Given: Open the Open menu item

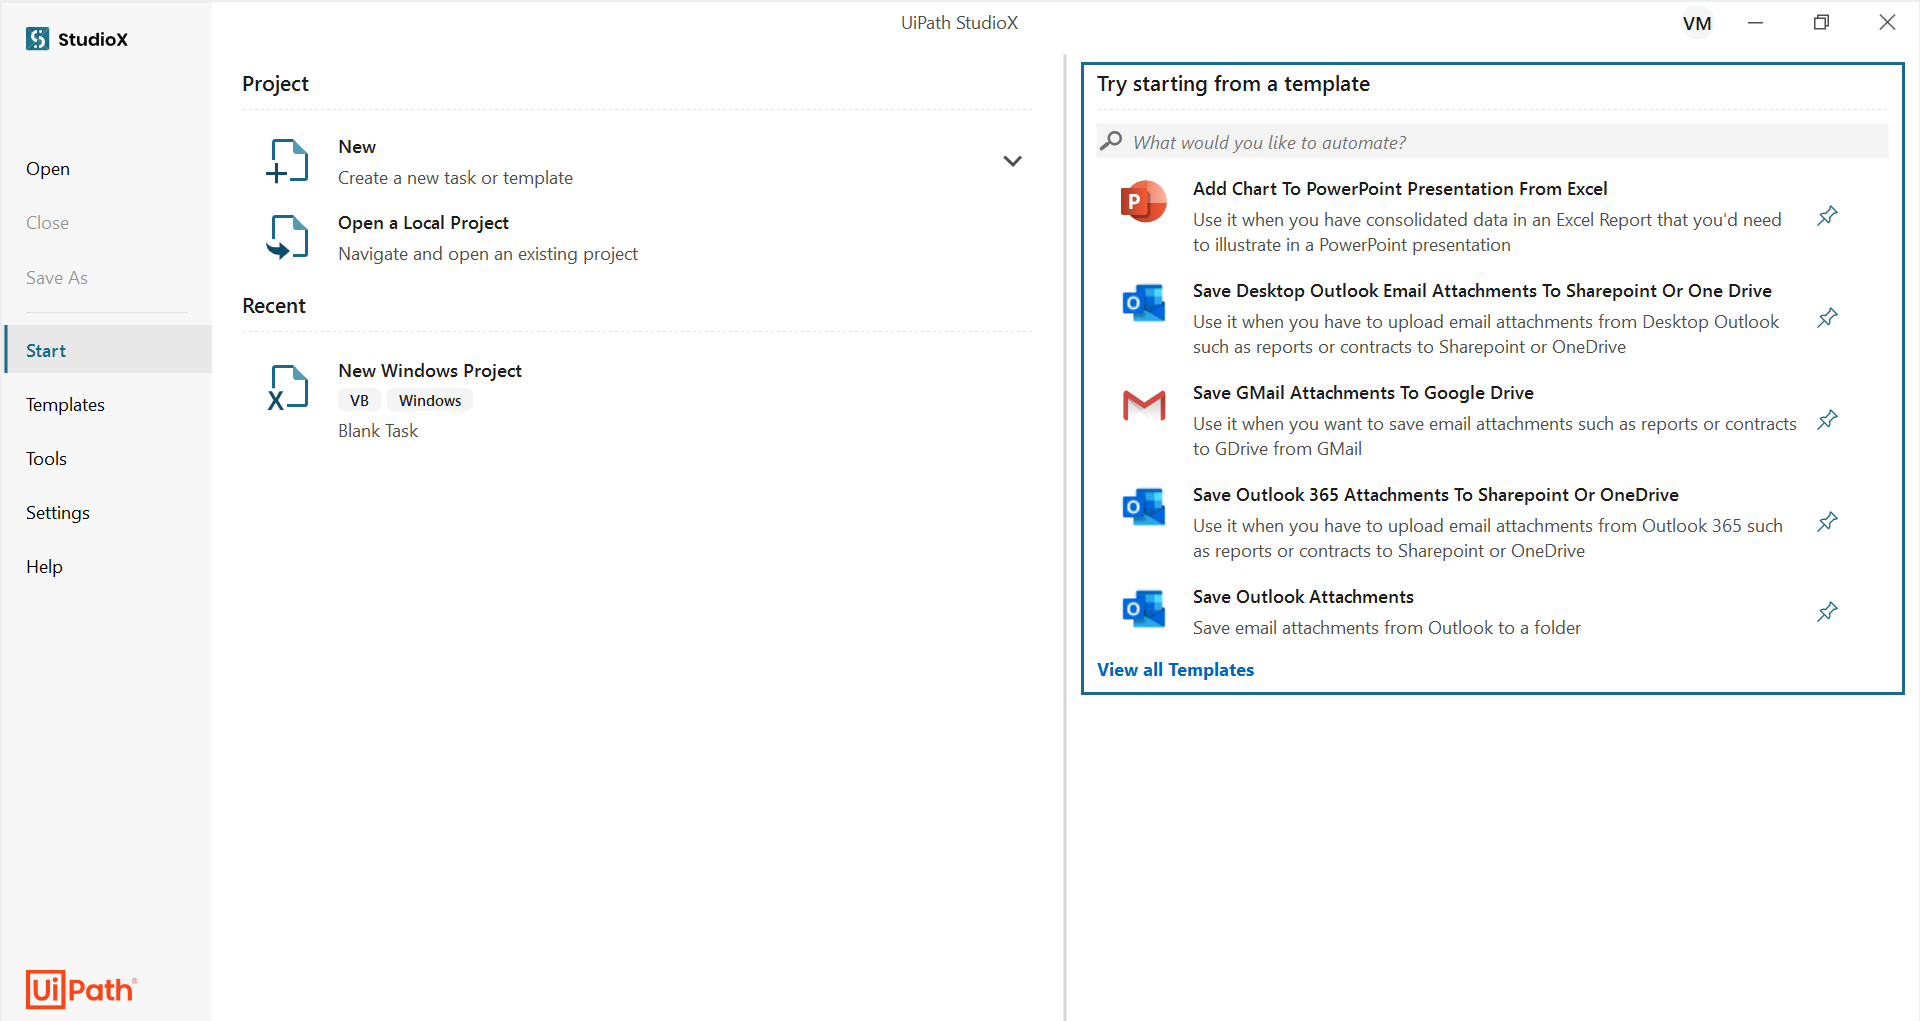Looking at the screenshot, I should (x=48, y=169).
